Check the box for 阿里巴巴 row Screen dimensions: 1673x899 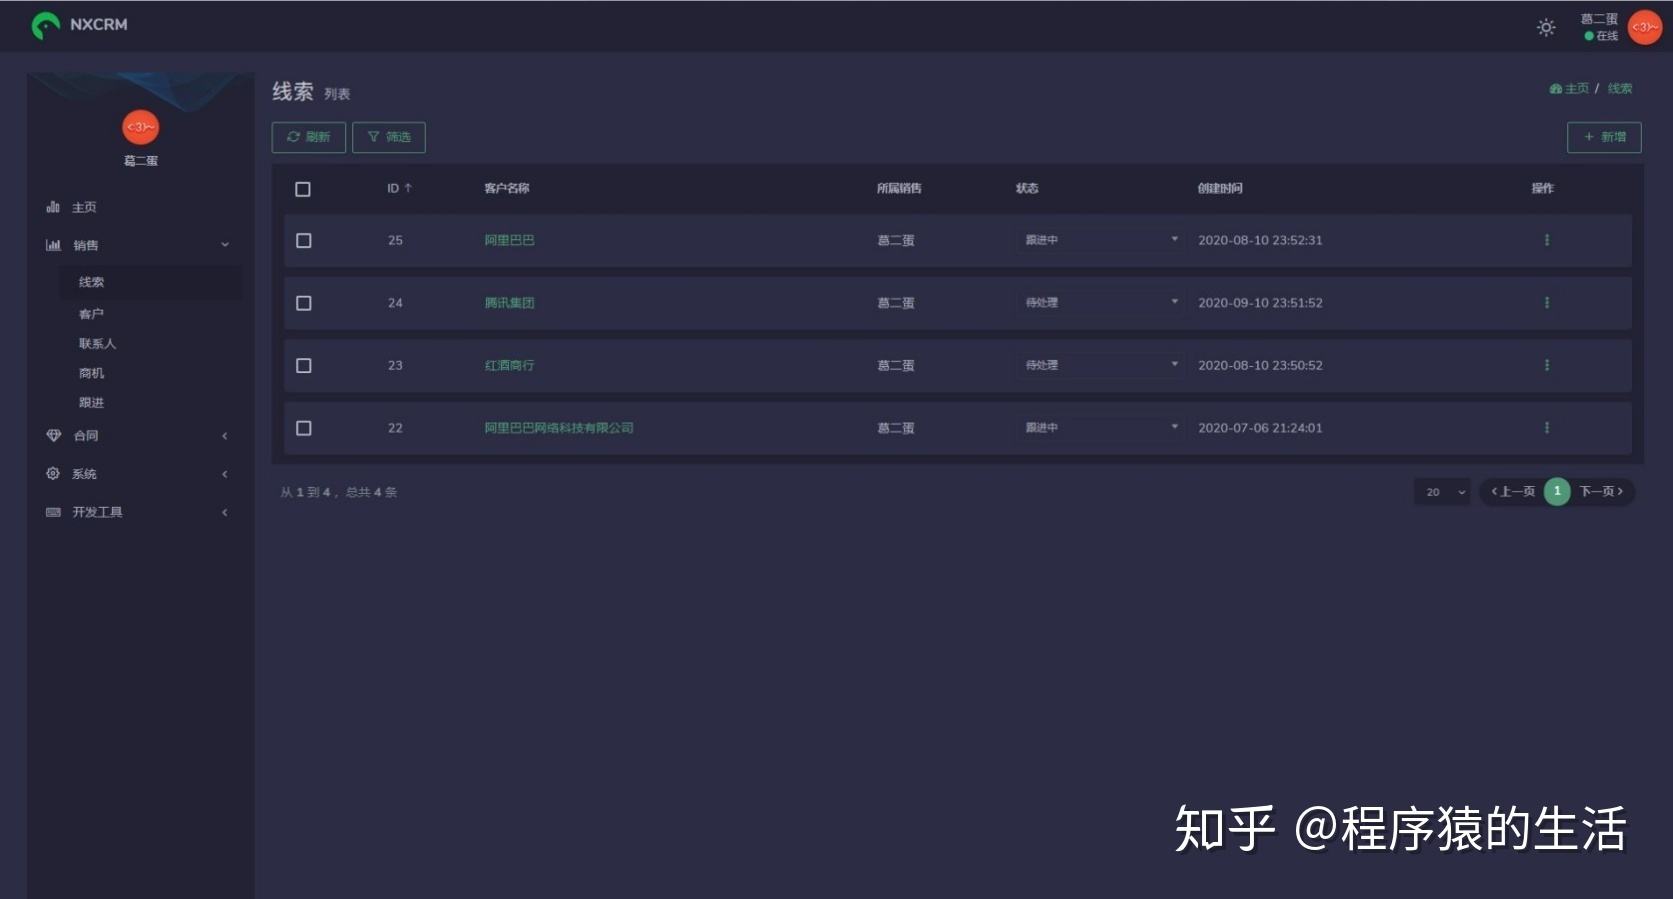pyautogui.click(x=304, y=241)
